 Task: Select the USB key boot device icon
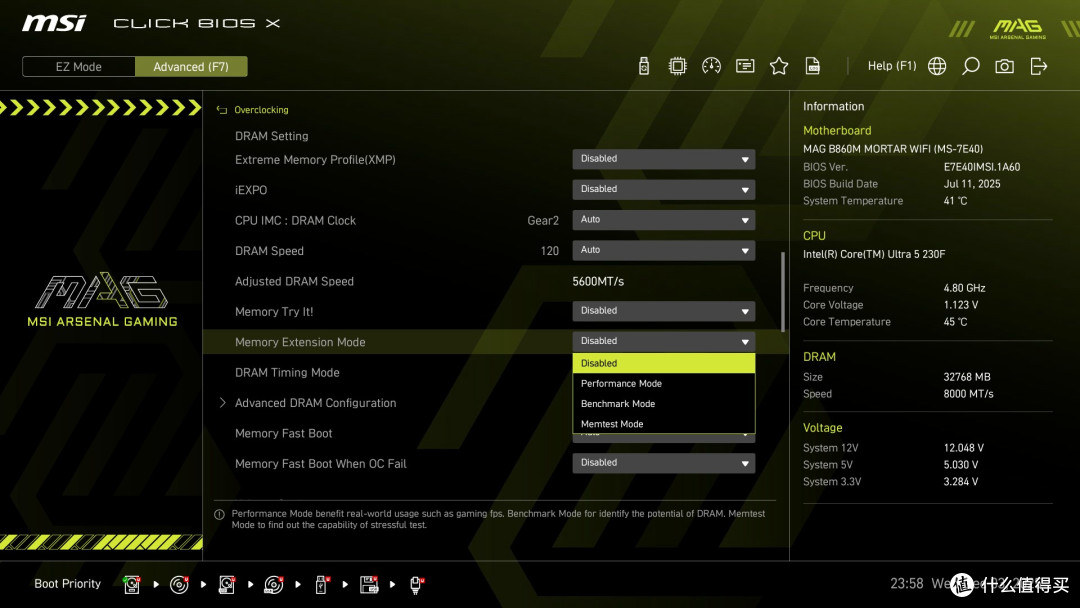click(321, 585)
